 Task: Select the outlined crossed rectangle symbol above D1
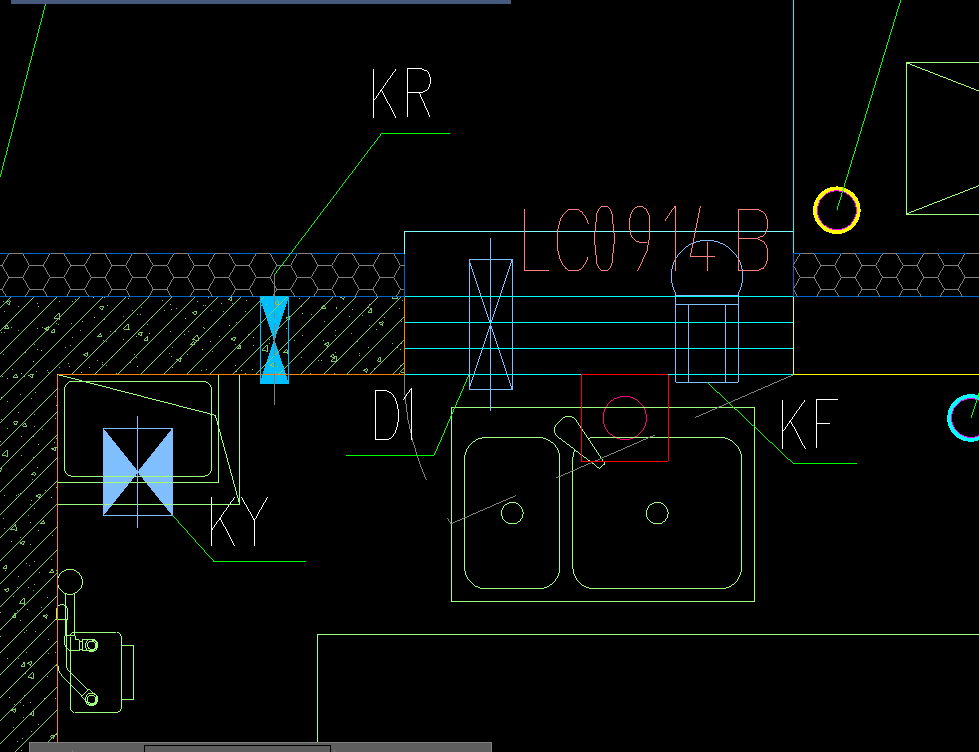pos(491,324)
